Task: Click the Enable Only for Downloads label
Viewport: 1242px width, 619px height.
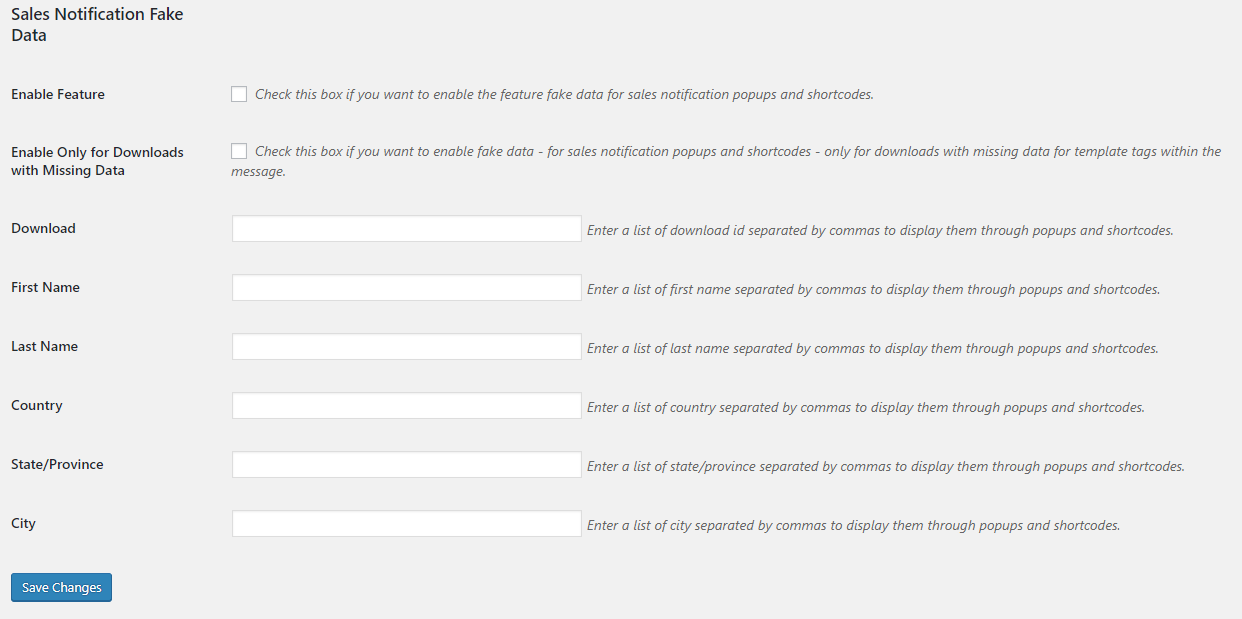Action: (97, 161)
